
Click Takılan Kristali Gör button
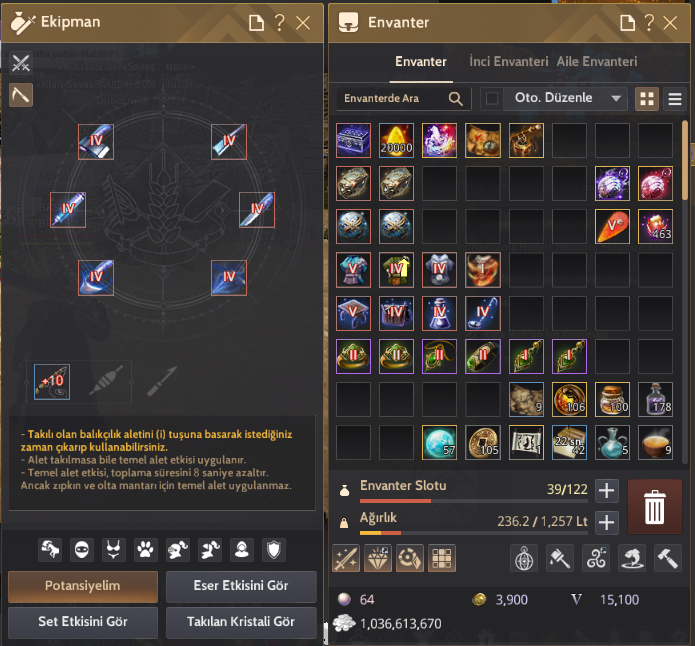tap(241, 622)
